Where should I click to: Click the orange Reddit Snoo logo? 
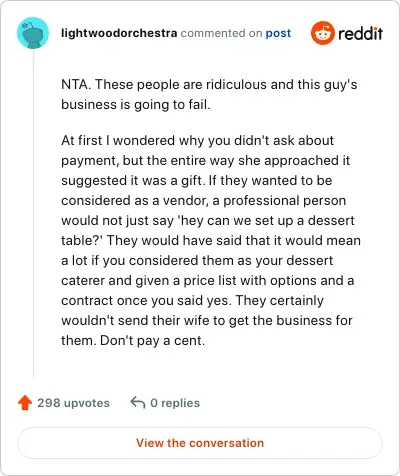322,33
